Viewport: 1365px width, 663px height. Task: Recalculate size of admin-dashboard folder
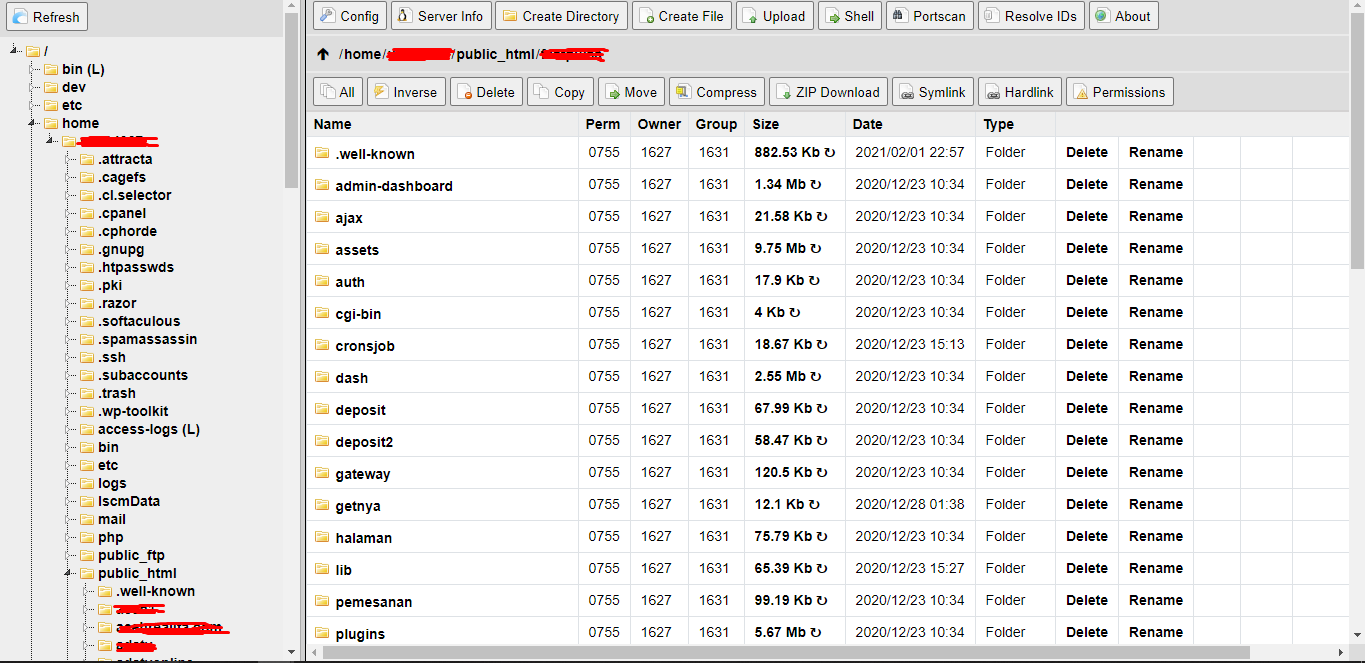tap(815, 185)
